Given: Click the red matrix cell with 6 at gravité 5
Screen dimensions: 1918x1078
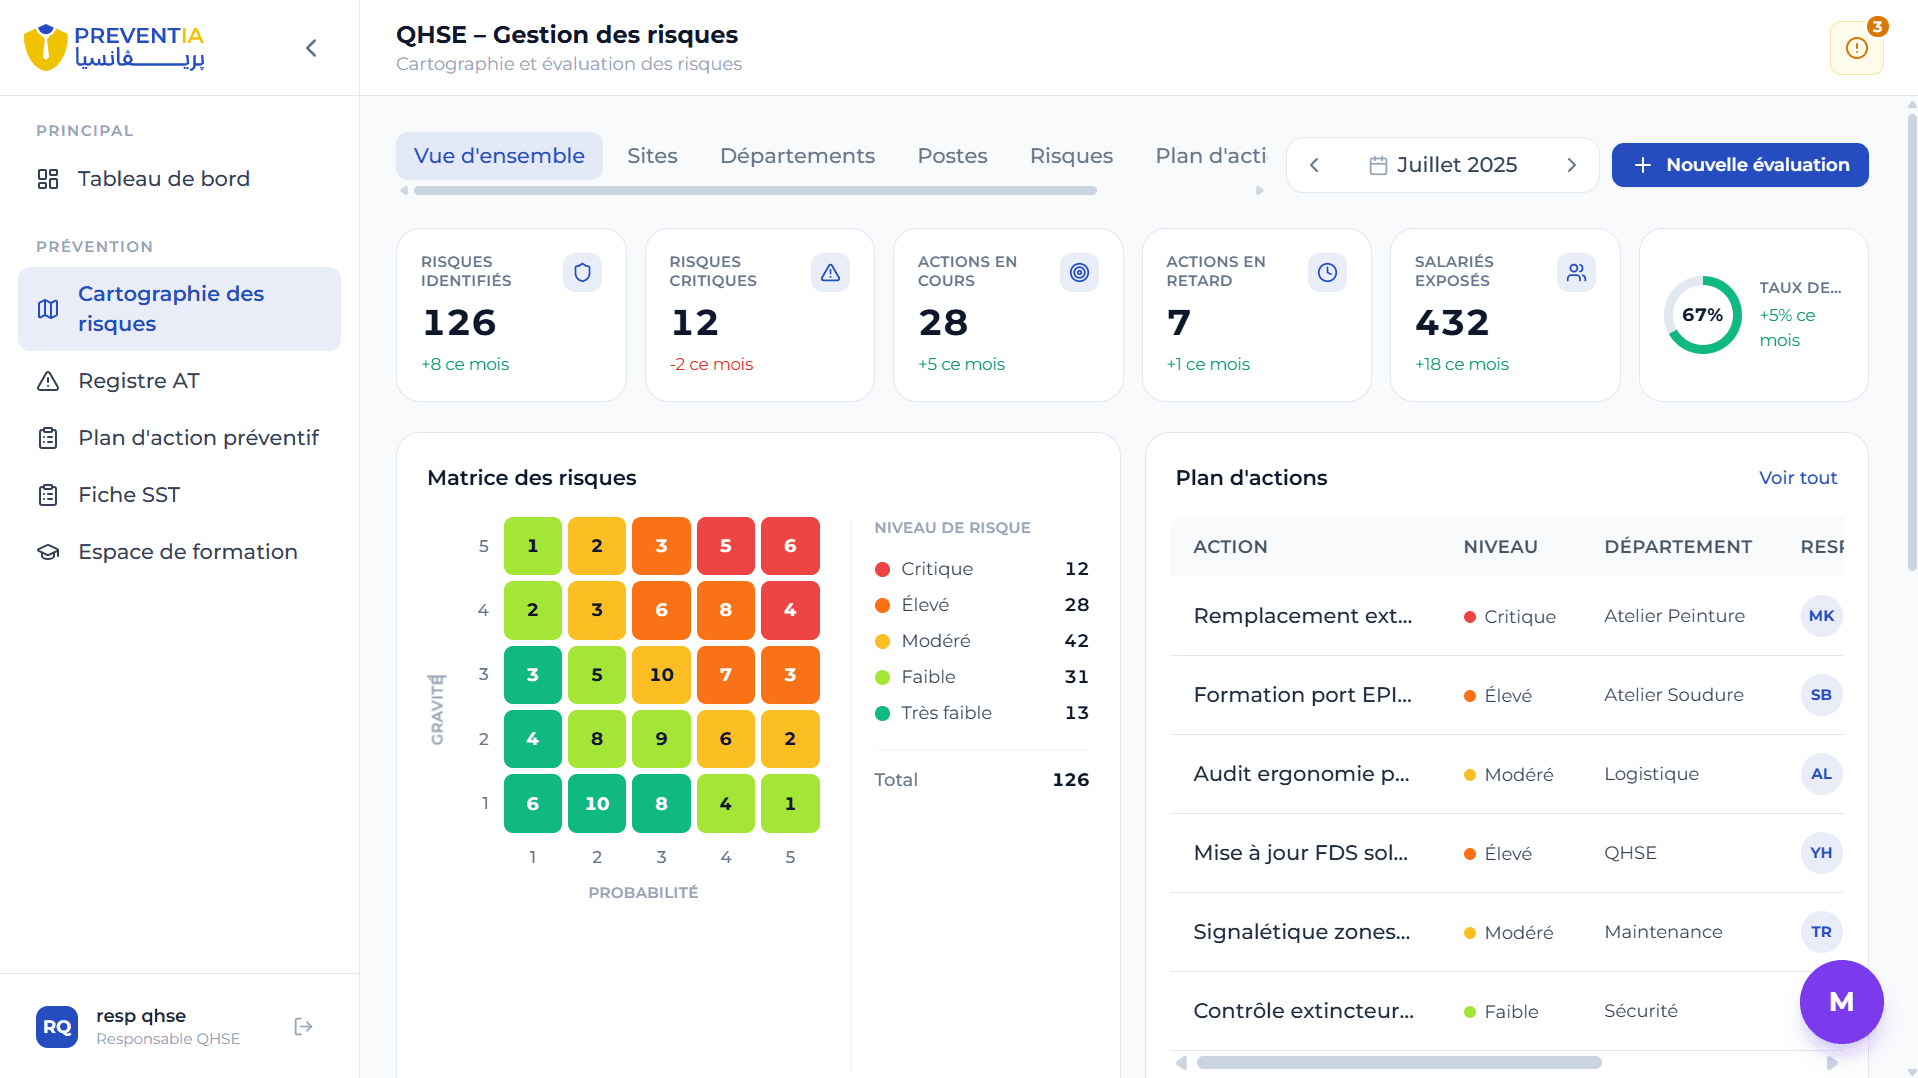Looking at the screenshot, I should (790, 546).
